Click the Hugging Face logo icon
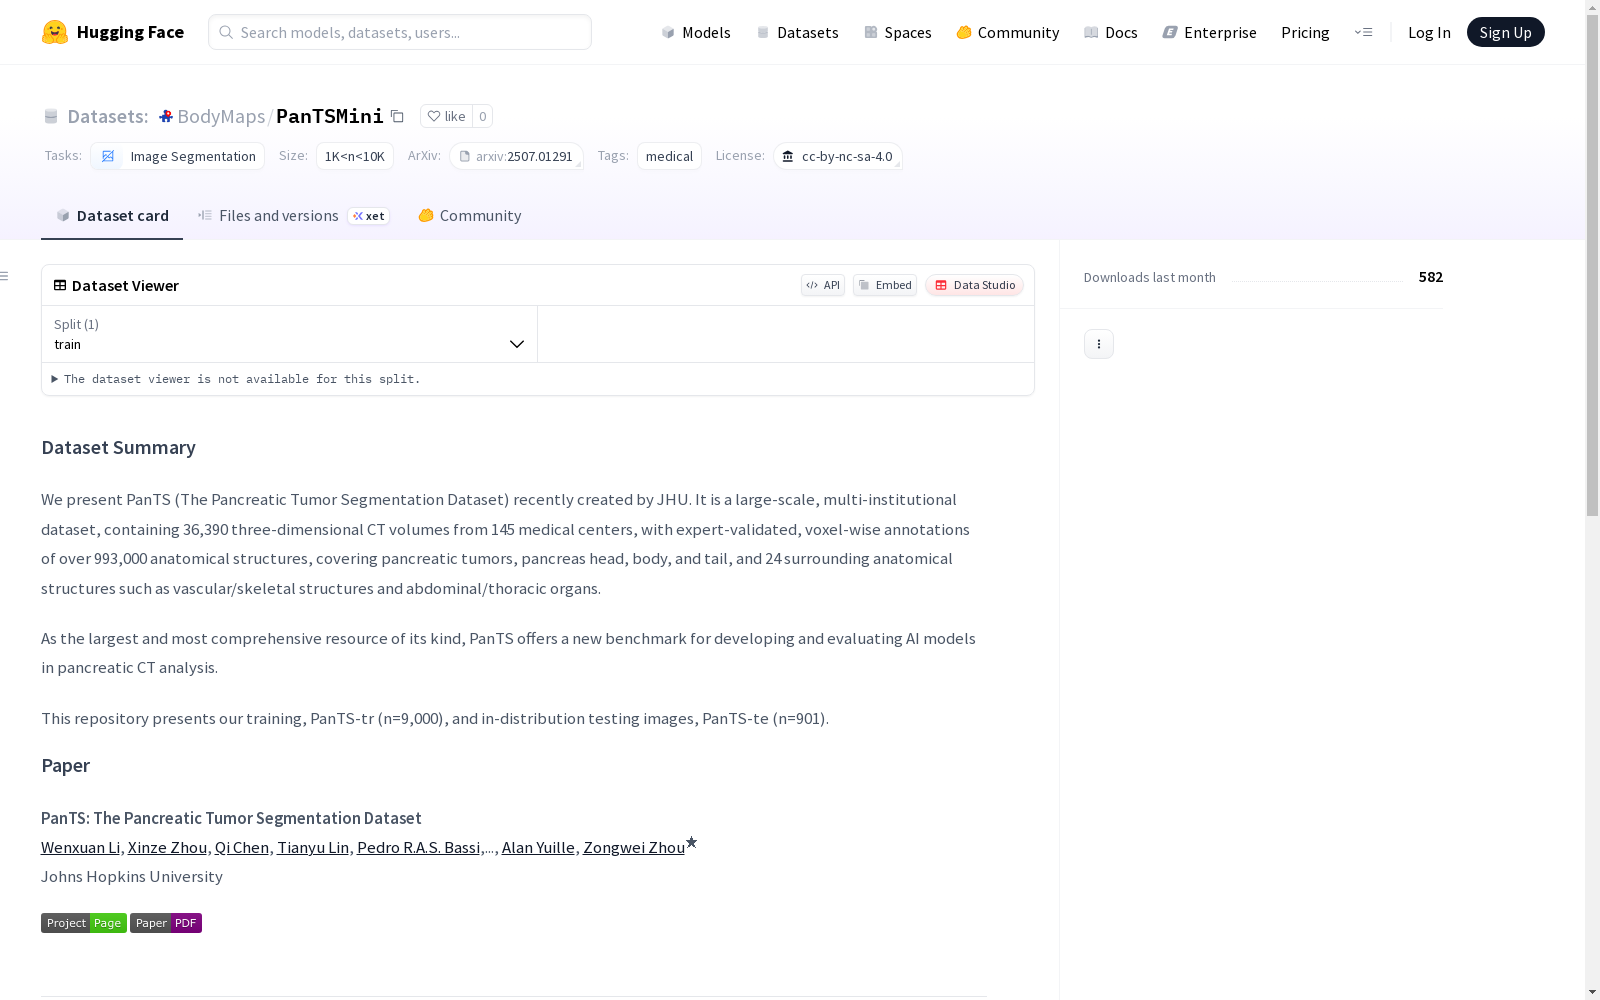The image size is (1600, 1000). click(x=55, y=32)
